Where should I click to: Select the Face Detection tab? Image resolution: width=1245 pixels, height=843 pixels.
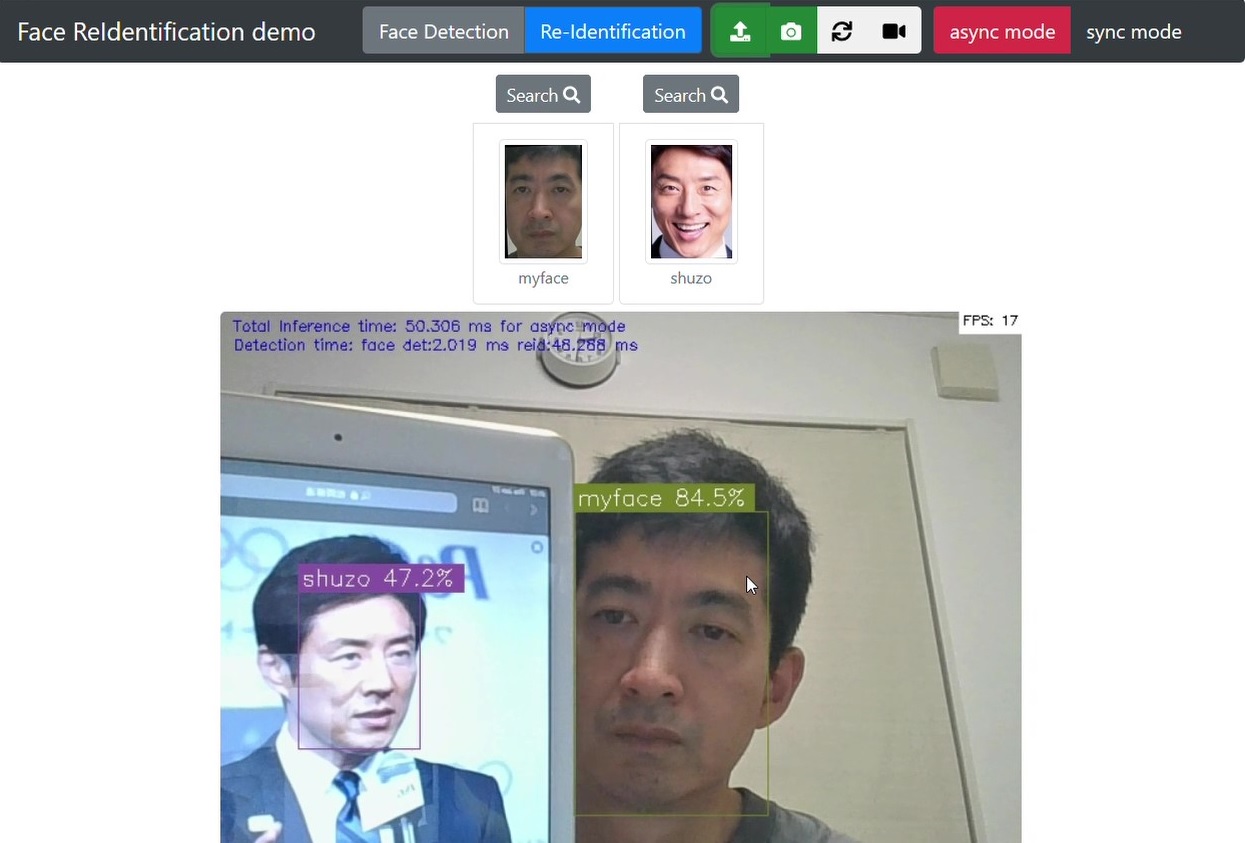[x=444, y=31]
